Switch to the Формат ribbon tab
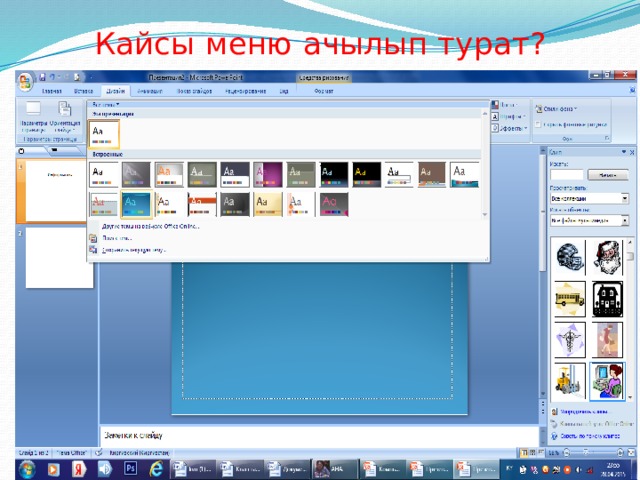 tap(324, 91)
